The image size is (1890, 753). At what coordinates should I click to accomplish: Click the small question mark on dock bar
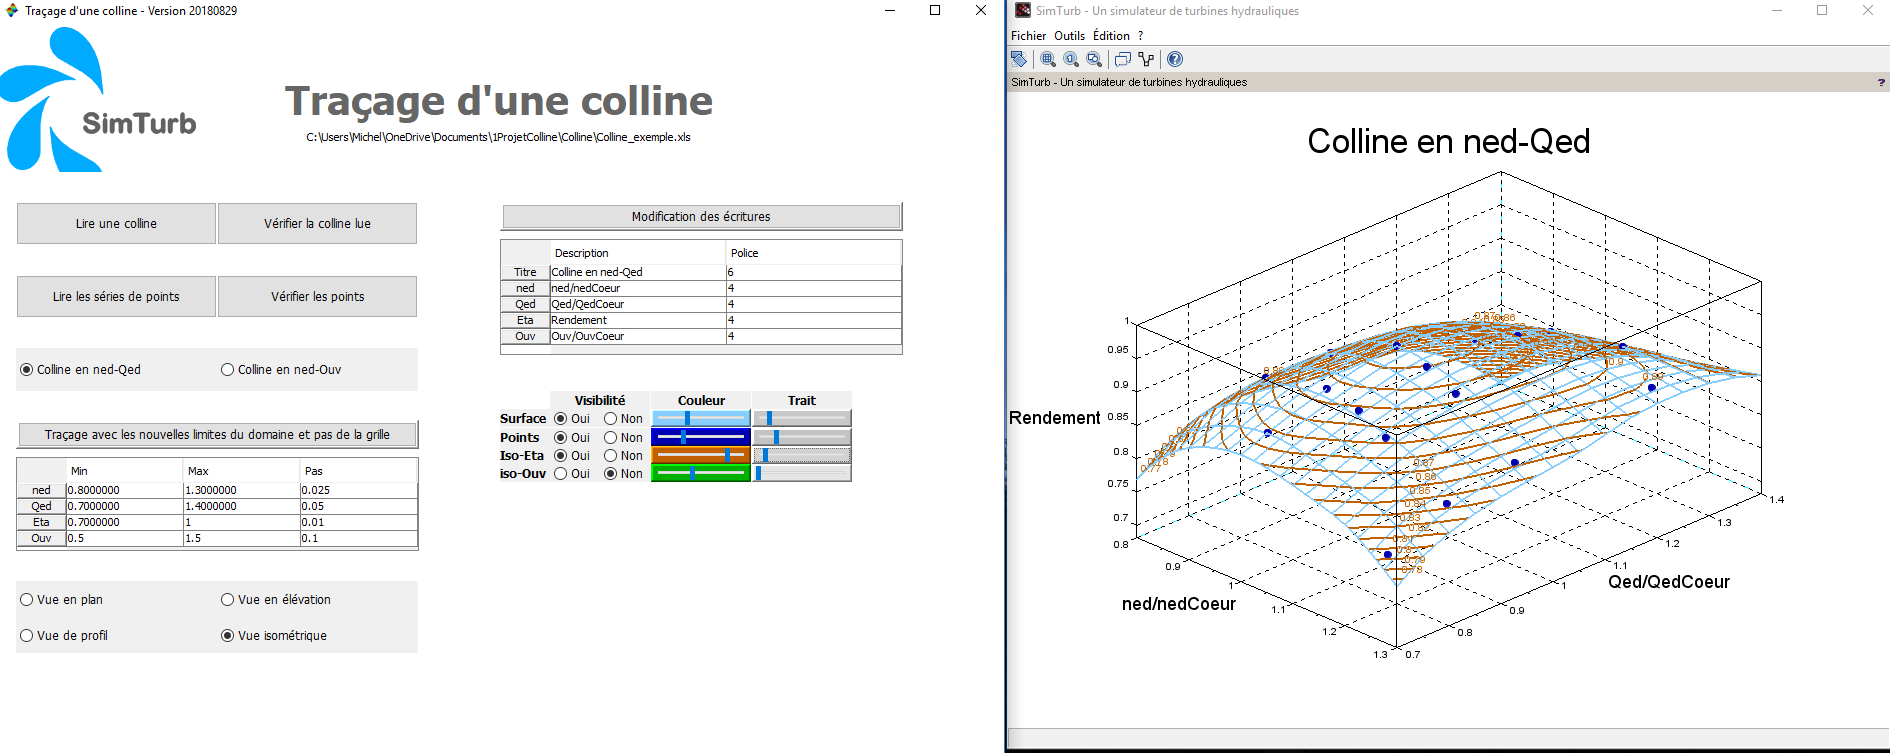point(1880,82)
